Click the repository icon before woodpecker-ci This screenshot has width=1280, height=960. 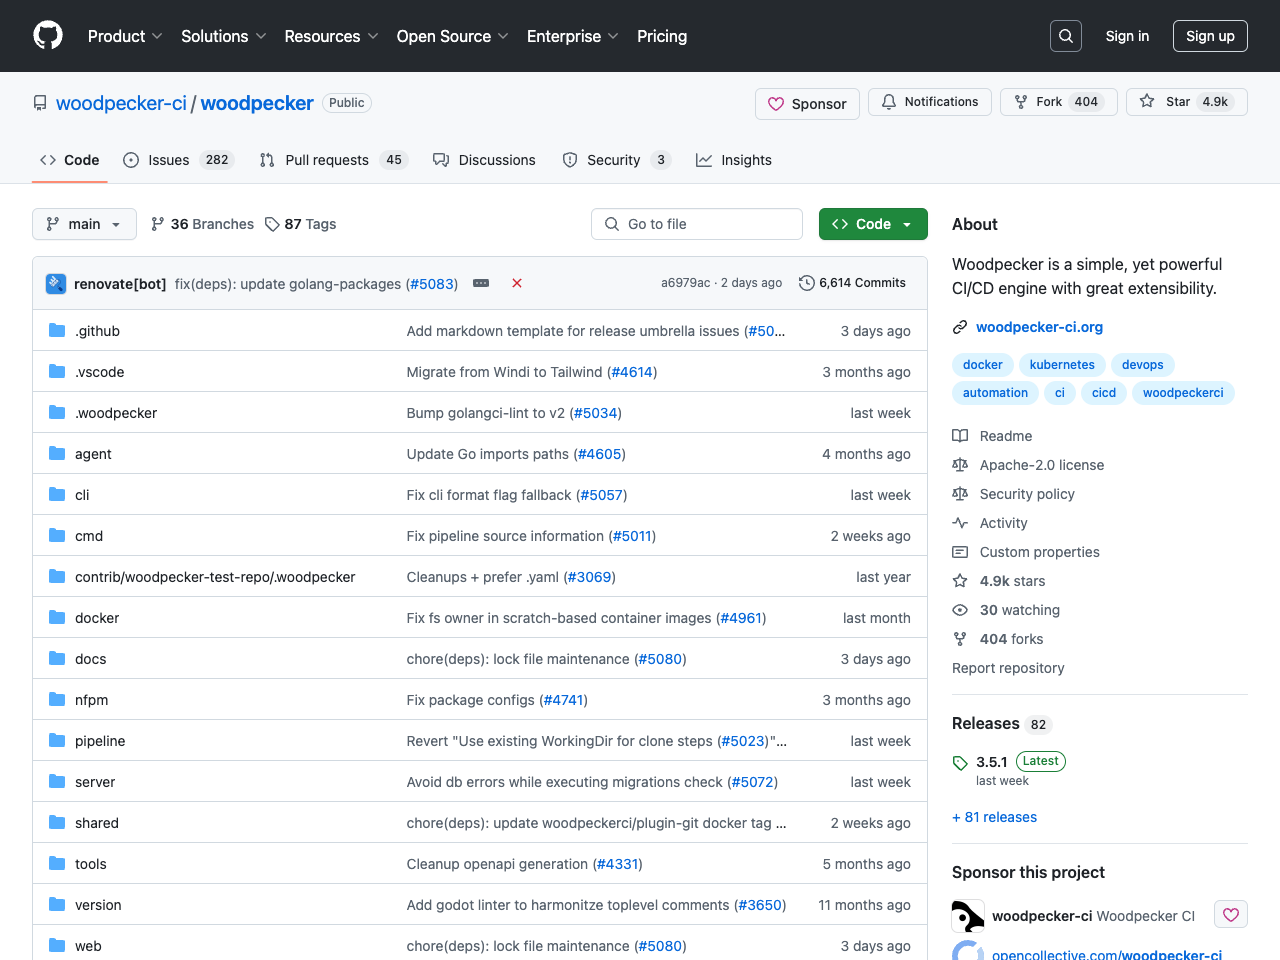pyautogui.click(x=40, y=103)
